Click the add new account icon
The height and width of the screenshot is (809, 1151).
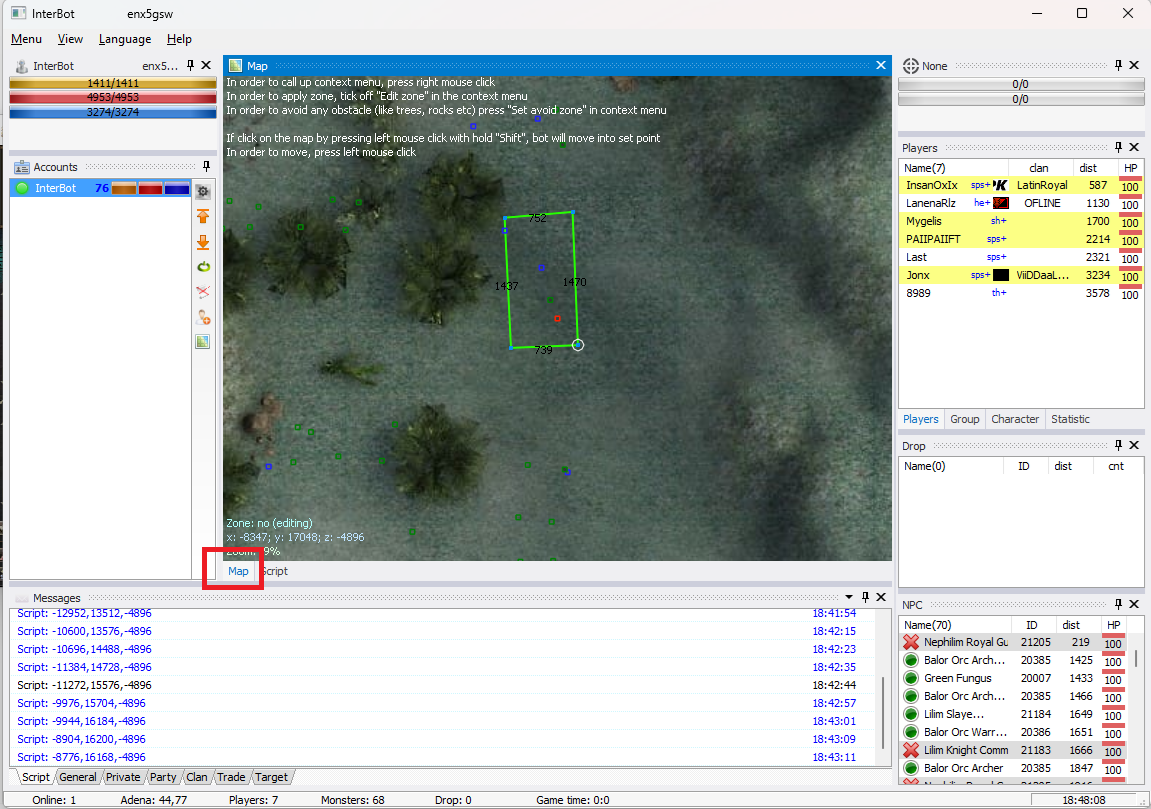pyautogui.click(x=203, y=317)
